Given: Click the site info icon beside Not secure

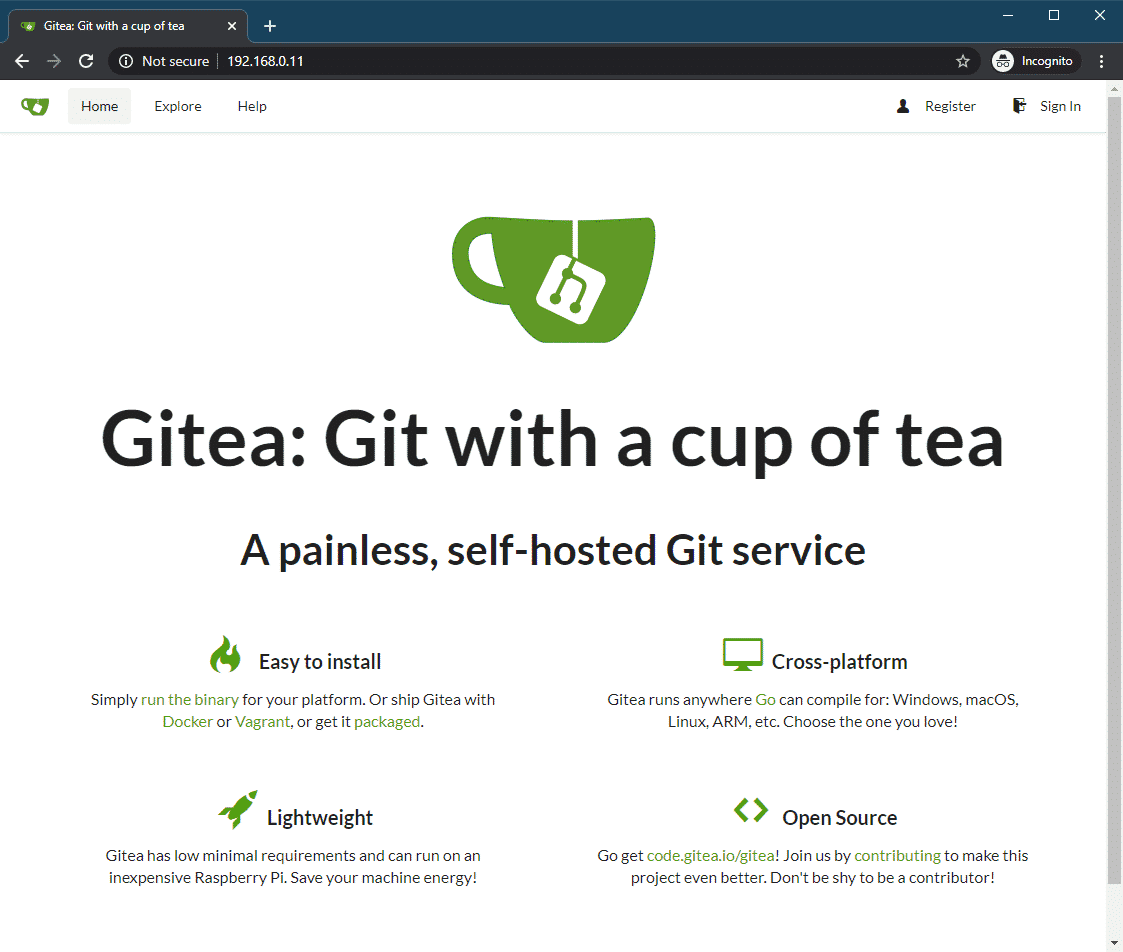Looking at the screenshot, I should [x=126, y=61].
